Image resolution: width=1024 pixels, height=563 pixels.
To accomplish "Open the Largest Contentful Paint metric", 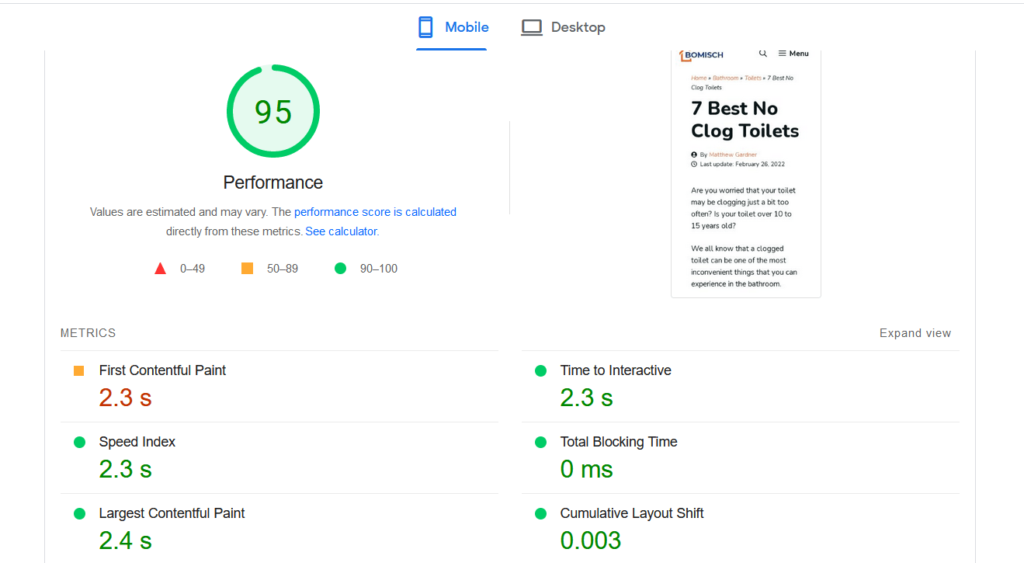I will click(x=171, y=513).
